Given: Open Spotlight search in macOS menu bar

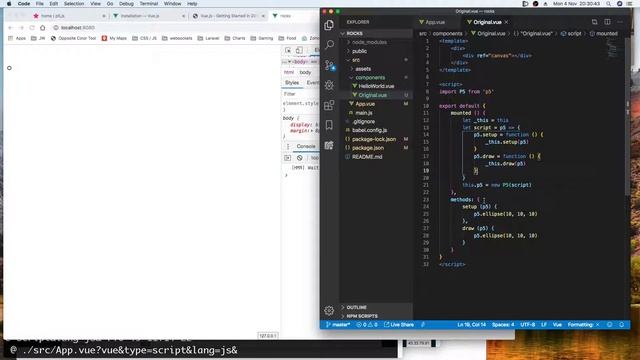Looking at the screenshot, I should (608, 4).
